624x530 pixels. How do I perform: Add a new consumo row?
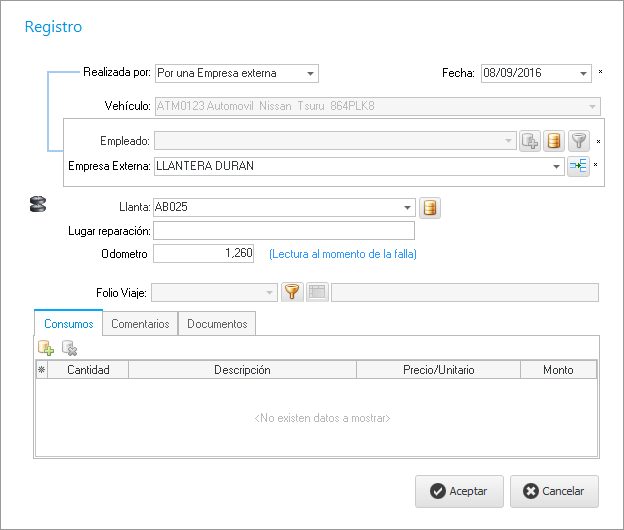pyautogui.click(x=46, y=348)
